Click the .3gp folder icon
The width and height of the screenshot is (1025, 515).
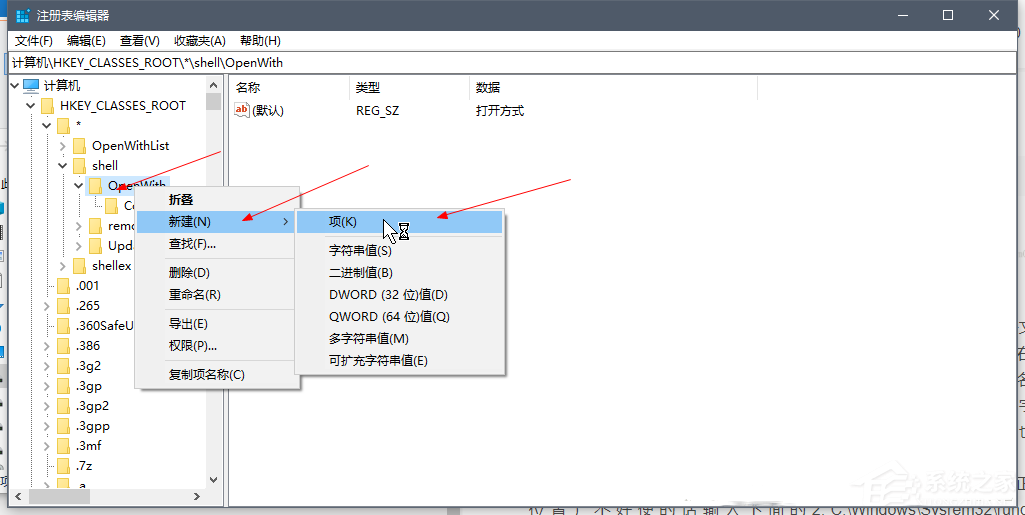point(63,386)
